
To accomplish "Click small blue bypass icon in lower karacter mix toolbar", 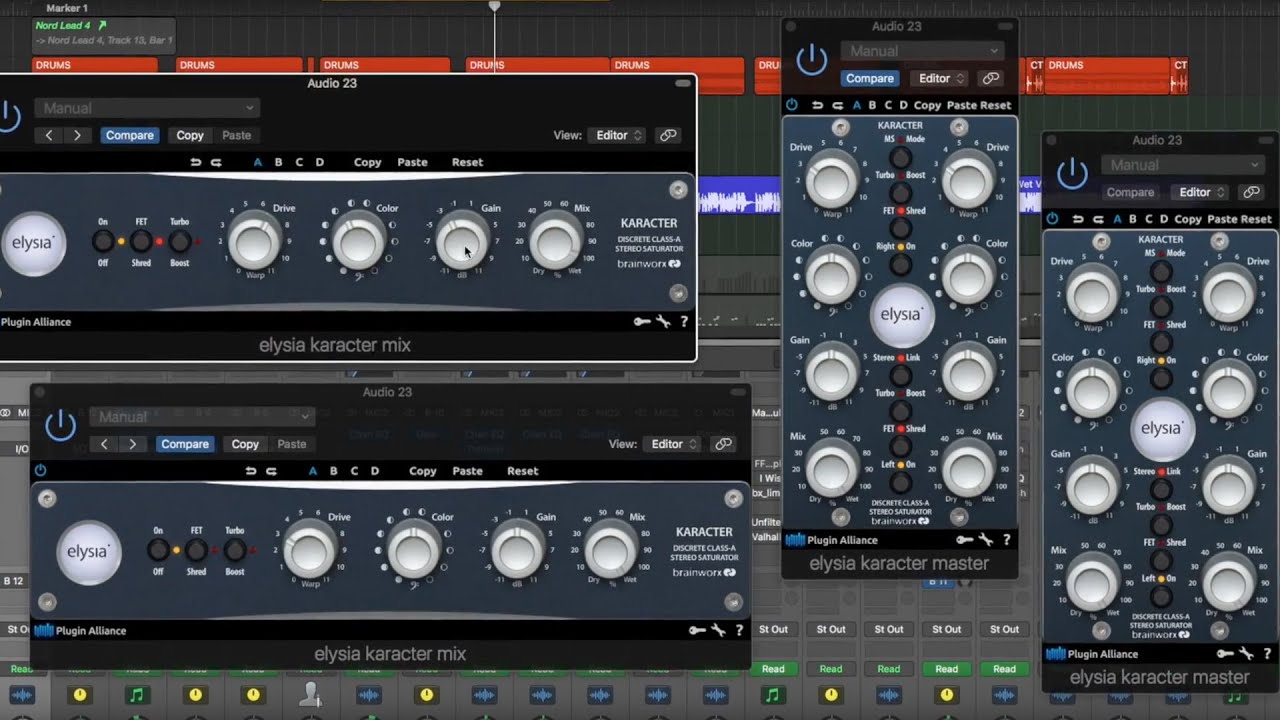I will pyautogui.click(x=40, y=470).
